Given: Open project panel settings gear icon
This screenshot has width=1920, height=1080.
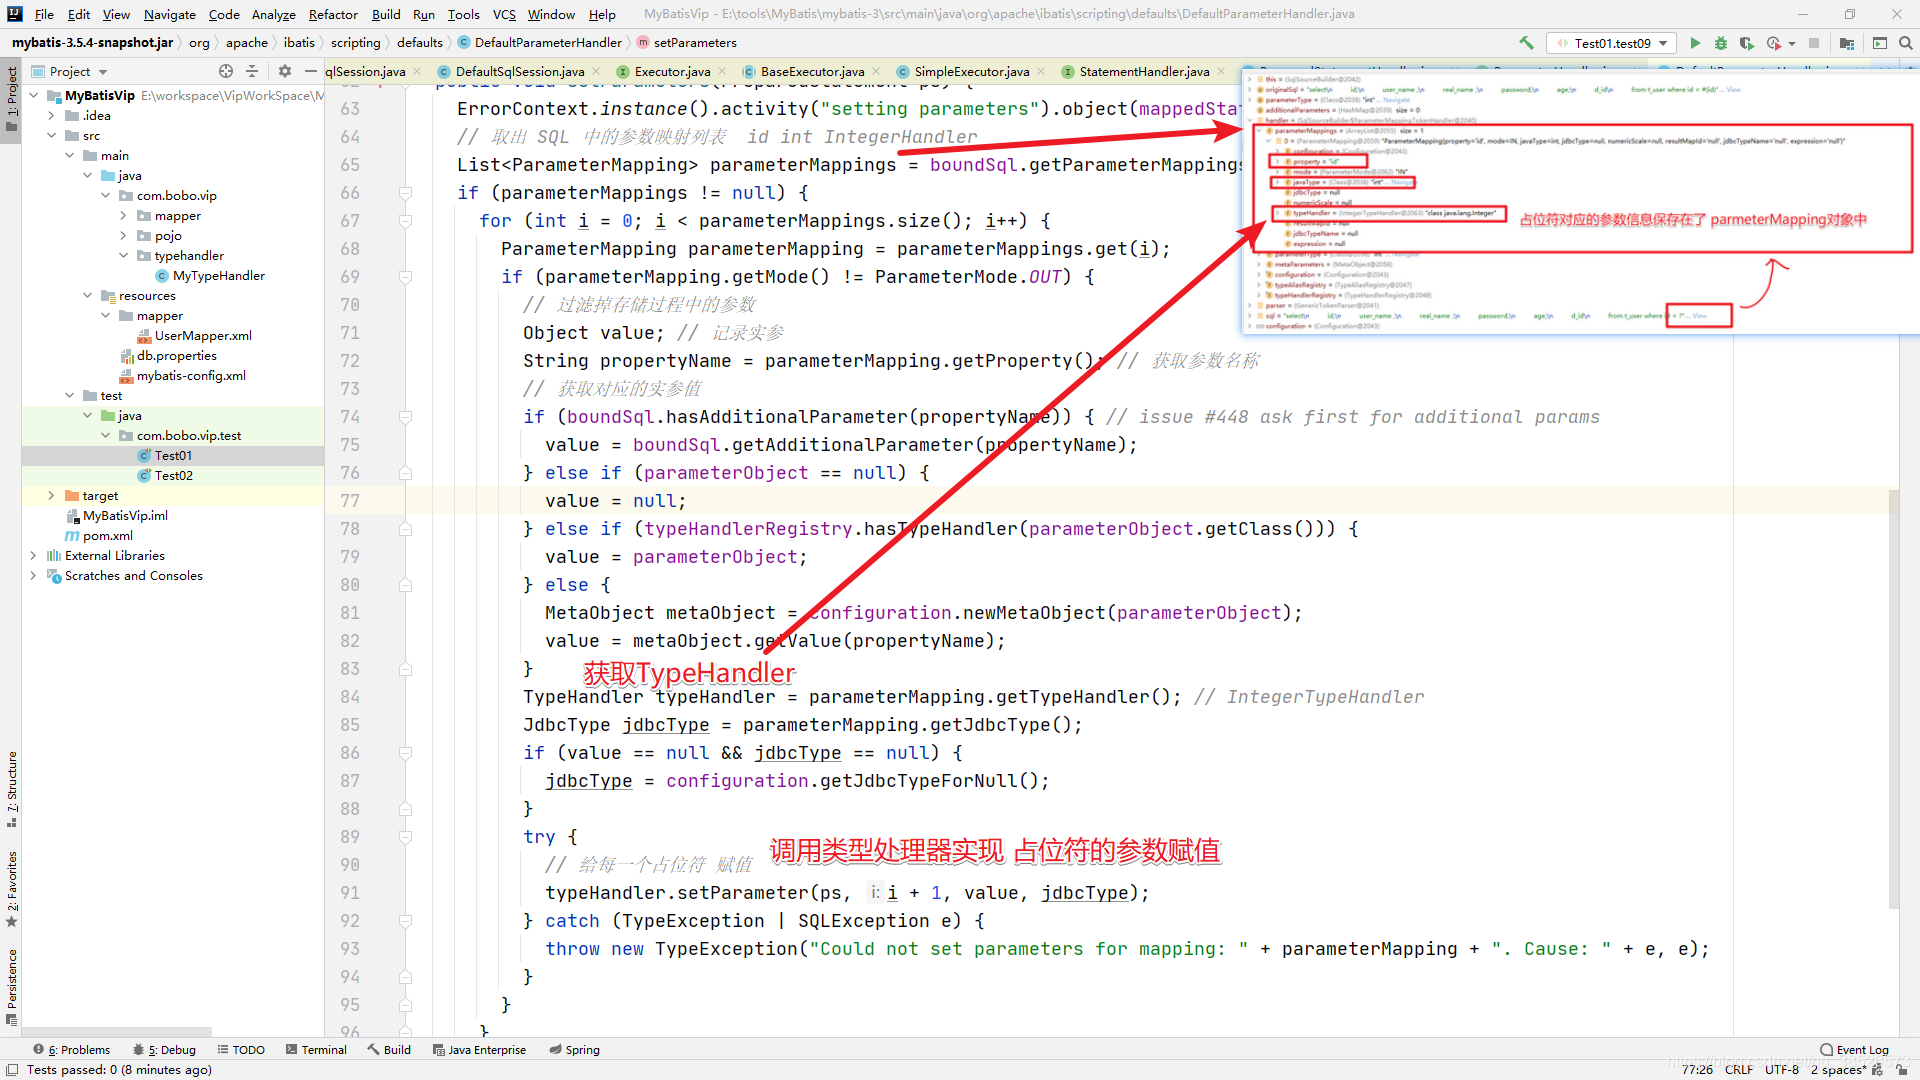Looking at the screenshot, I should 285,71.
